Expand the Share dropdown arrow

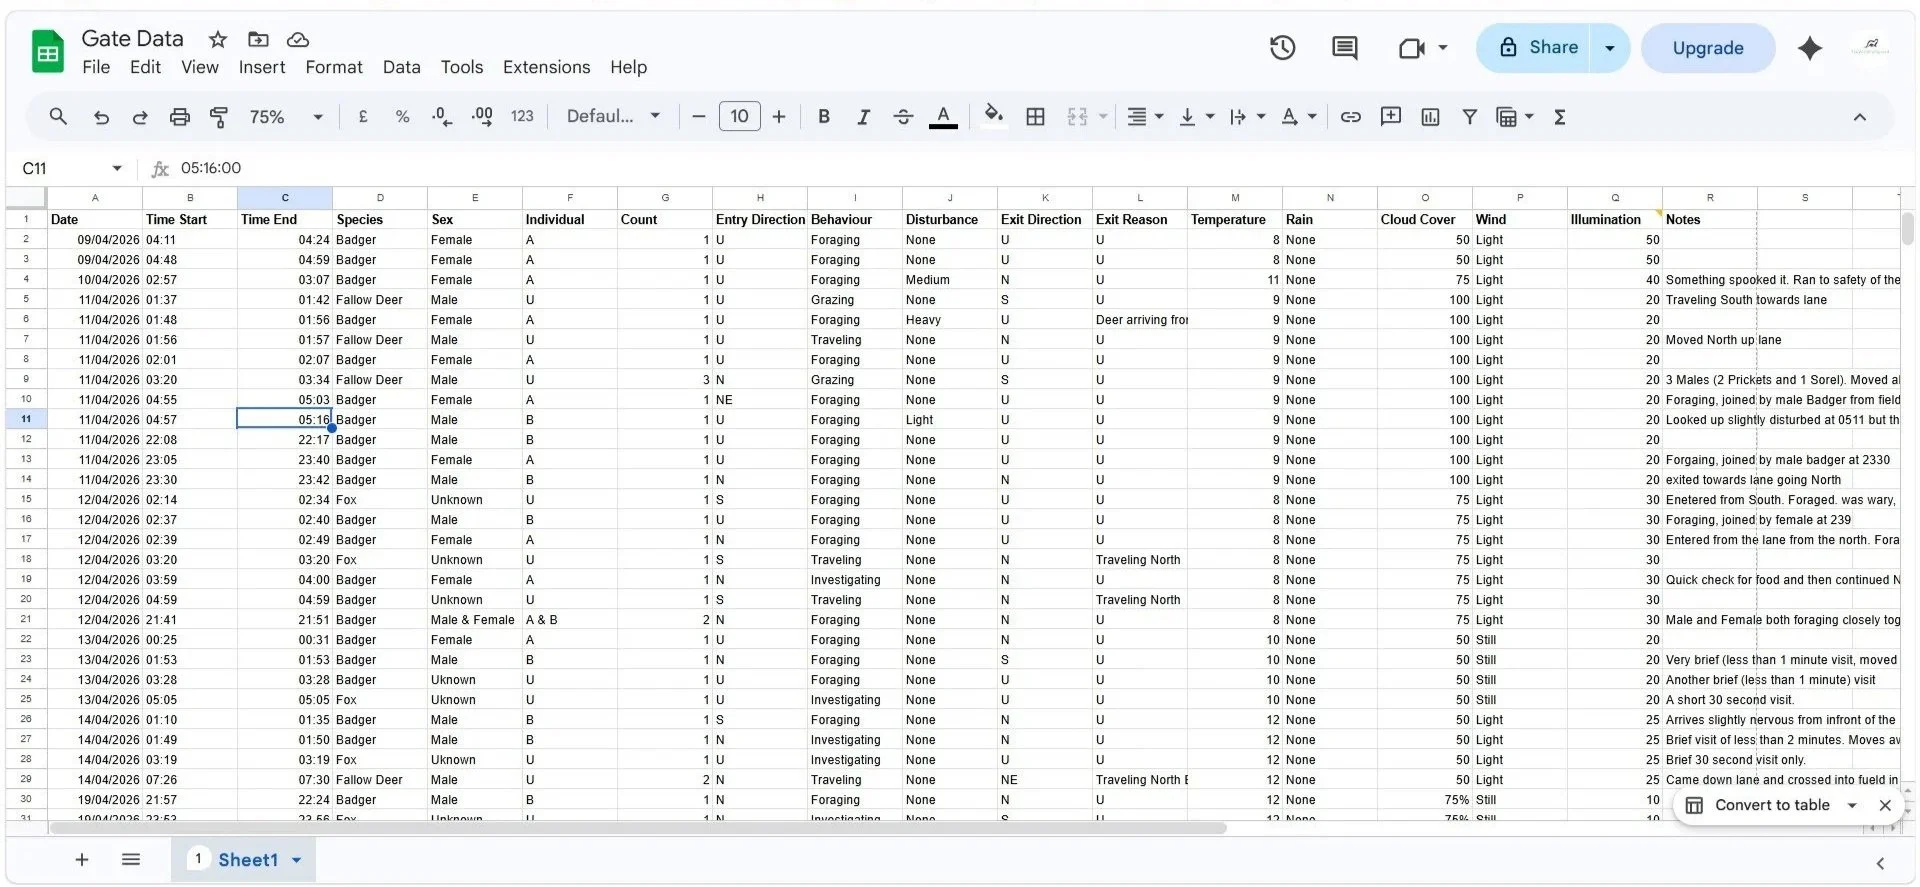pos(1610,48)
